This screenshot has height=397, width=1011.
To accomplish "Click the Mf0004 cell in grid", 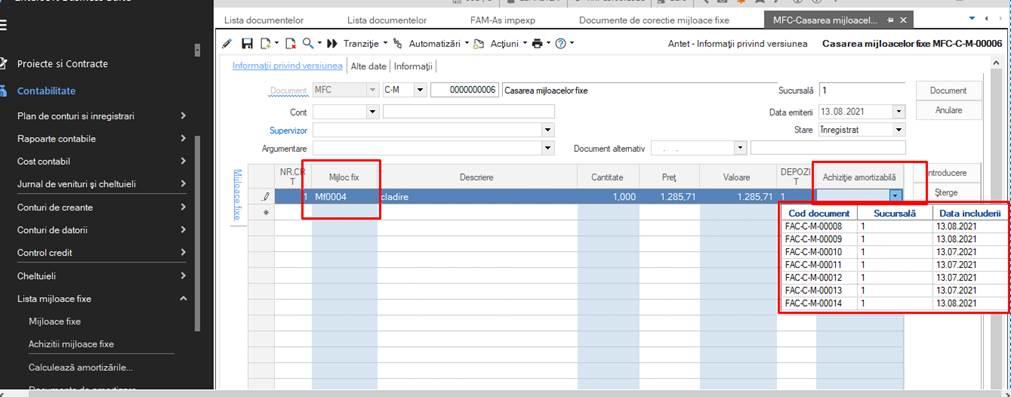I will pyautogui.click(x=344, y=197).
